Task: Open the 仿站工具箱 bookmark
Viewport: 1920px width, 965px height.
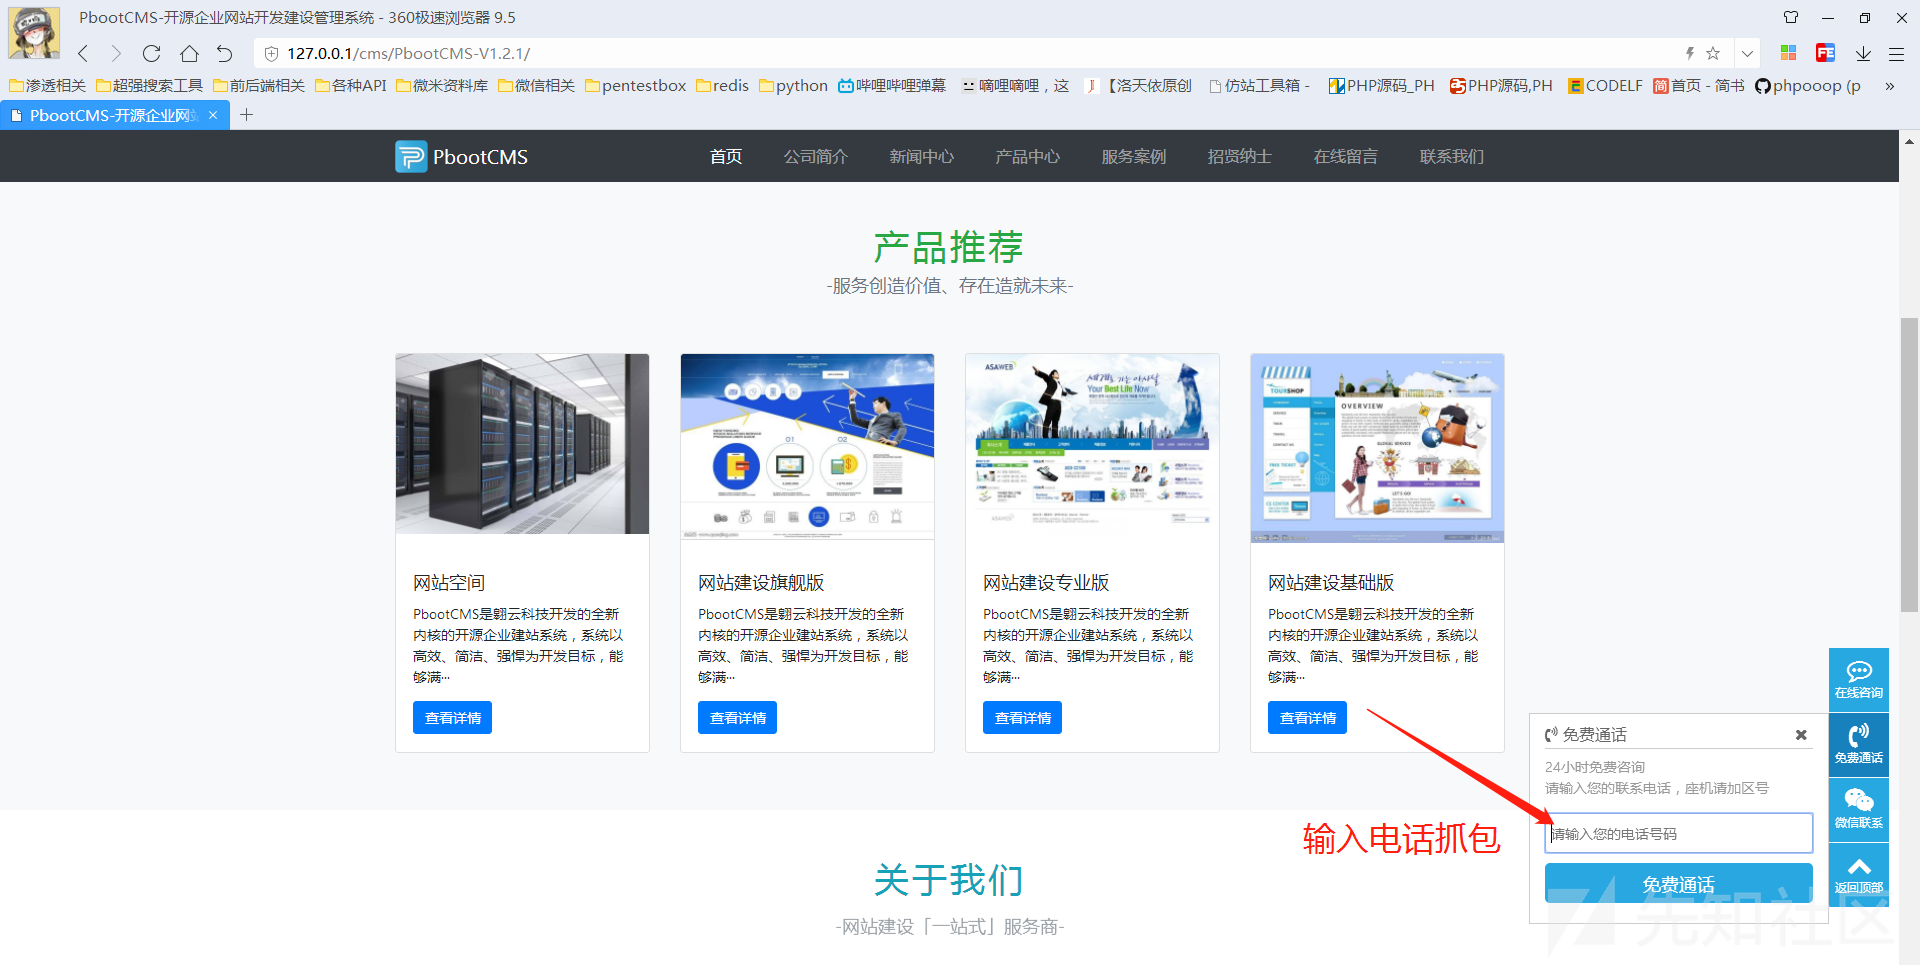Action: click(1260, 86)
